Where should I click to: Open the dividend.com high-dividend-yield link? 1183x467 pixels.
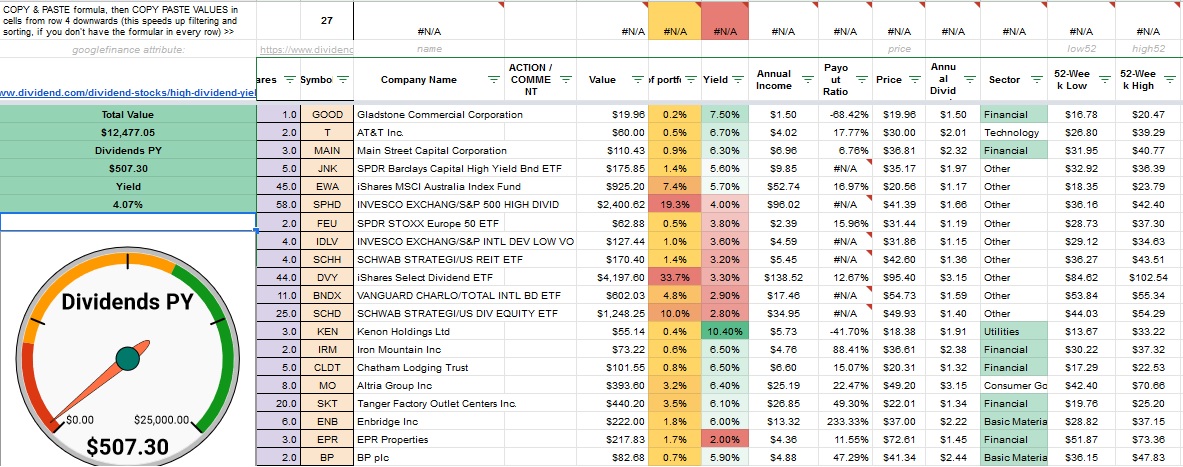pos(128,93)
